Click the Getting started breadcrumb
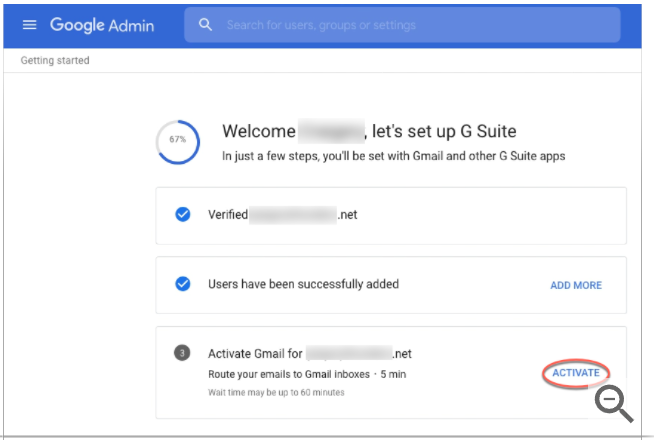The width and height of the screenshot is (654, 441). 55,60
